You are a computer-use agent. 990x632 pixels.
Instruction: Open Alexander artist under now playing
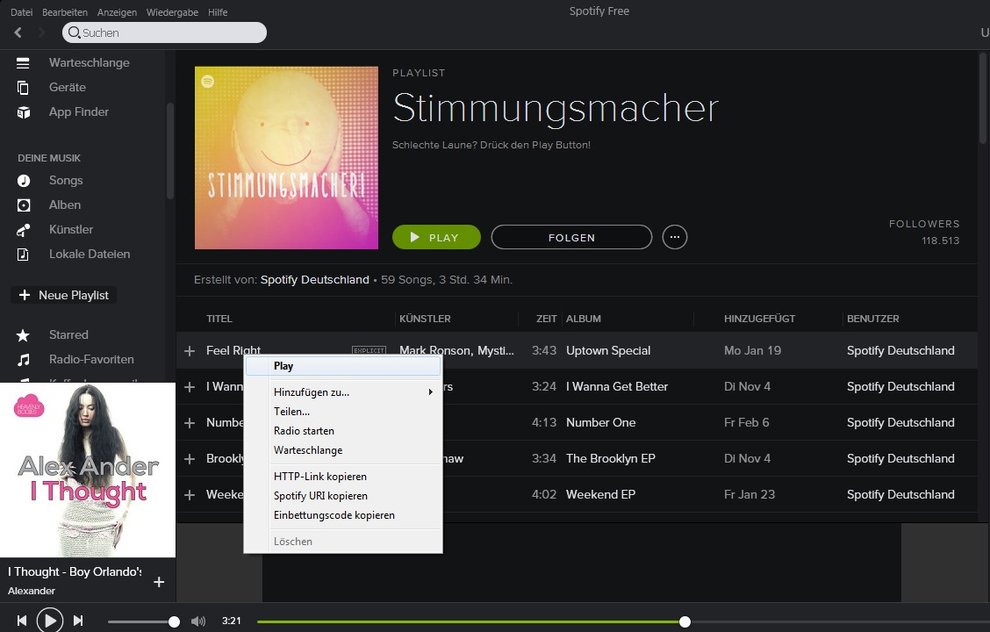[x=32, y=591]
